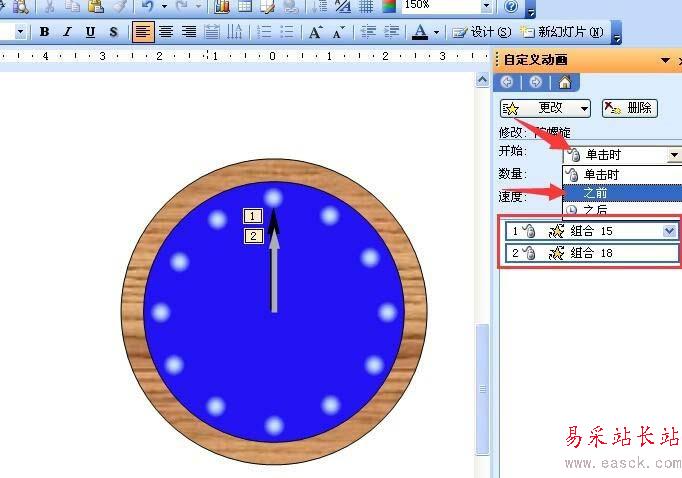Click animation tag 1 on slide
This screenshot has height=478, width=682.
tap(252, 216)
